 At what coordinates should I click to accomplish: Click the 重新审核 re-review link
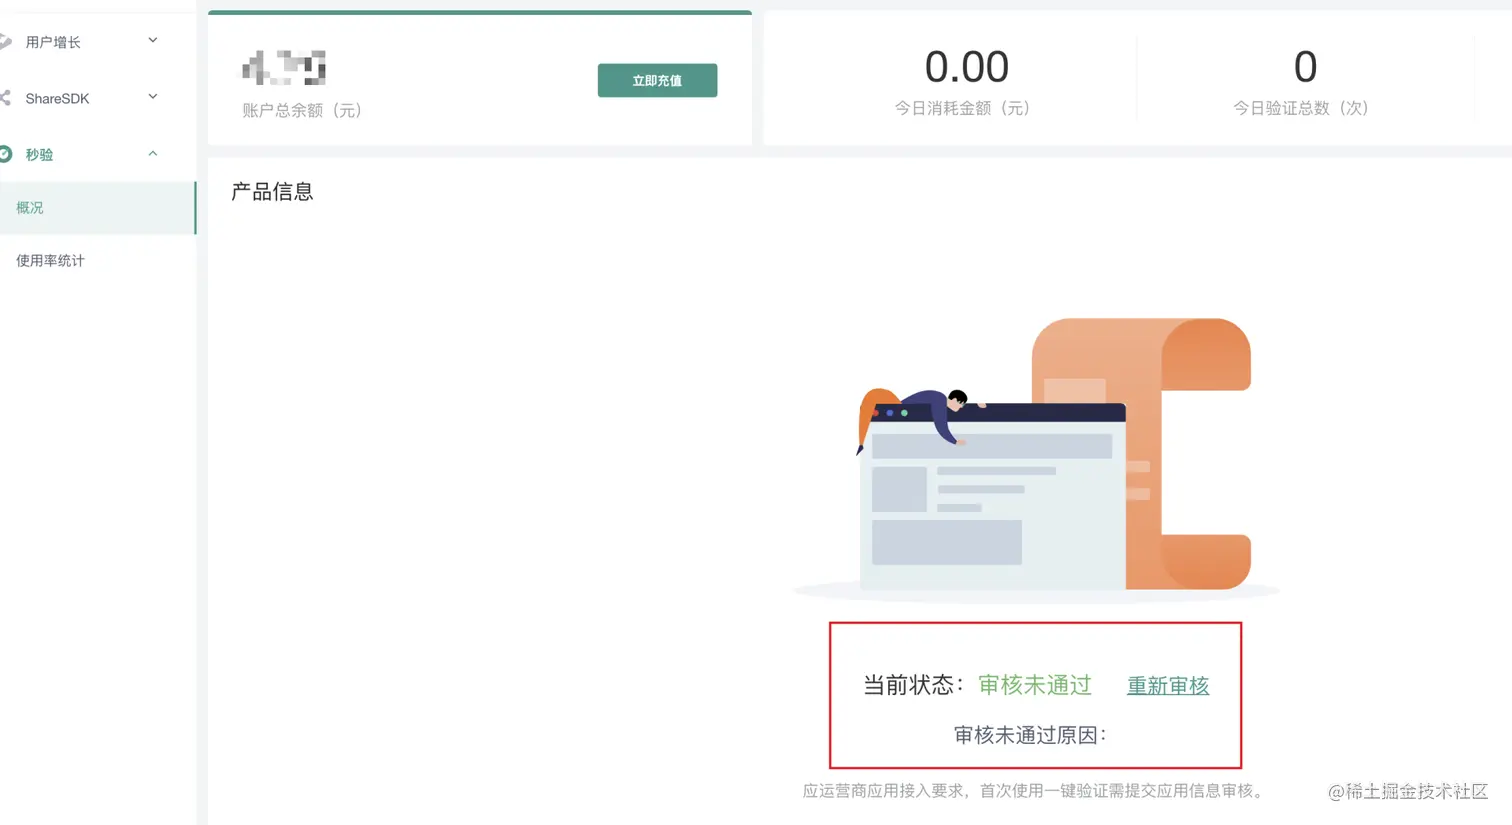(x=1167, y=686)
